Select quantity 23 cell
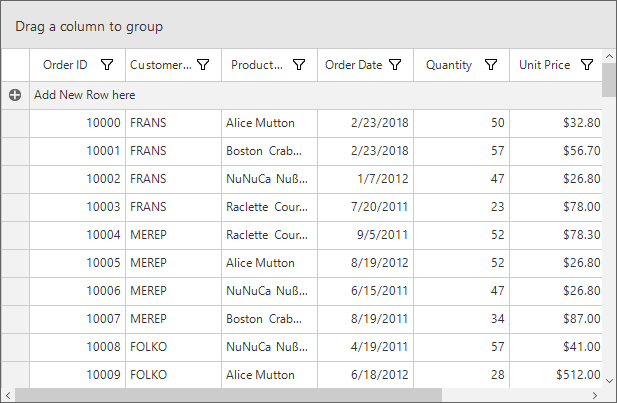The height and width of the screenshot is (403, 617). point(462,207)
